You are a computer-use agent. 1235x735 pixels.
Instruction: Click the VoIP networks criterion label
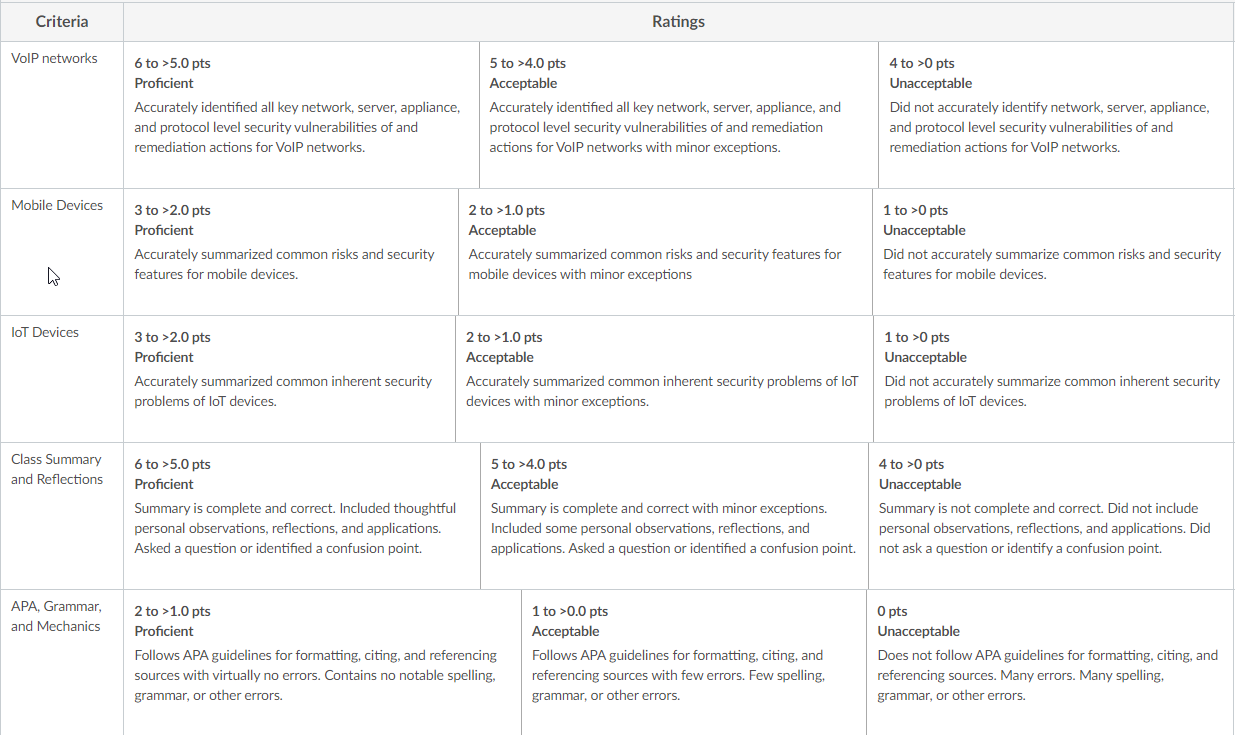click(x=55, y=58)
